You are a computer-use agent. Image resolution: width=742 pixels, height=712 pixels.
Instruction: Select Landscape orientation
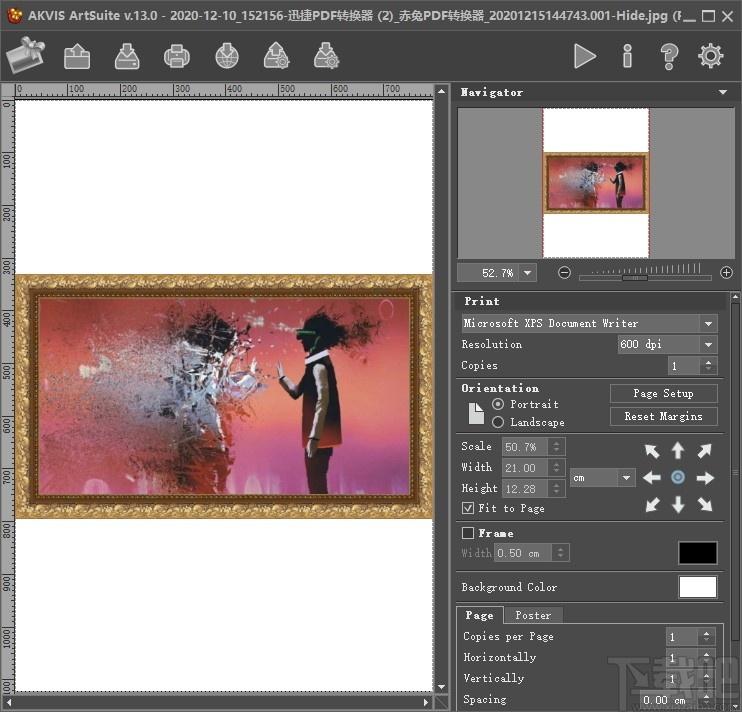(498, 422)
